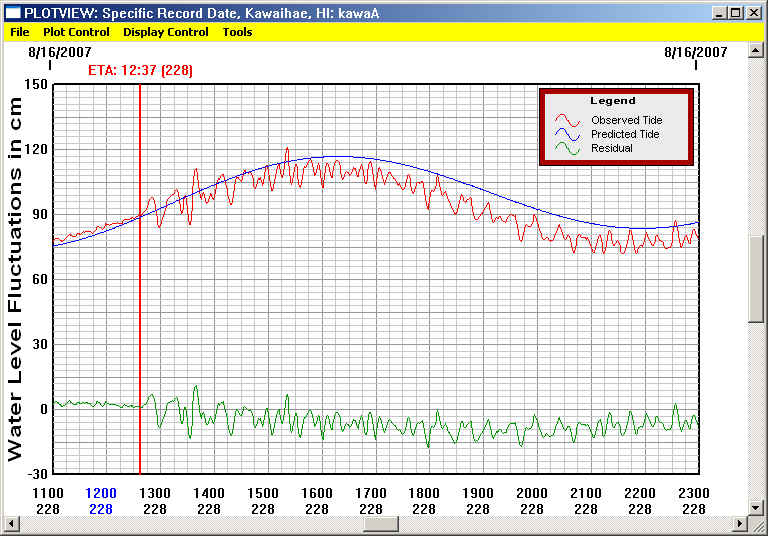Click the Legend title

click(x=613, y=100)
